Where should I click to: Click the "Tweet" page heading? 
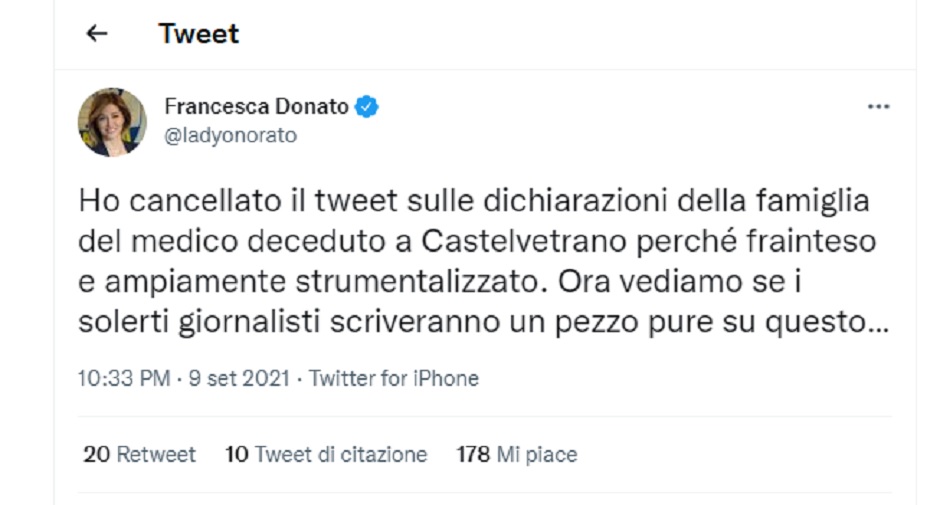[x=199, y=34]
